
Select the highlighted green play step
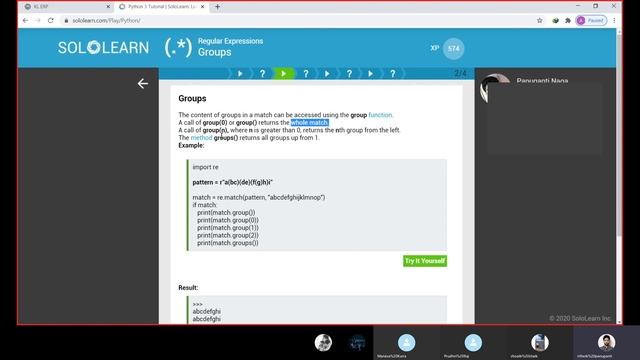[x=284, y=73]
